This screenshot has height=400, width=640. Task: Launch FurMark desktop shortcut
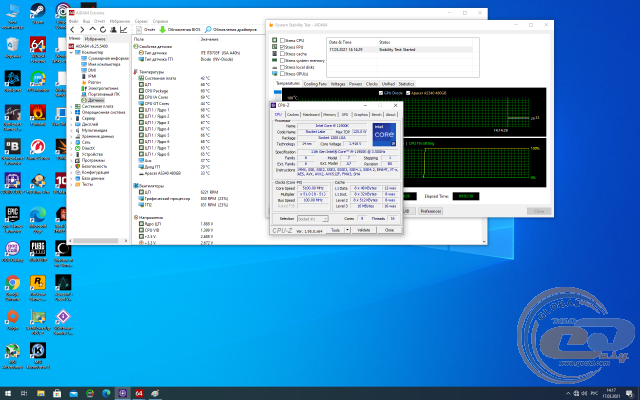tap(38, 115)
